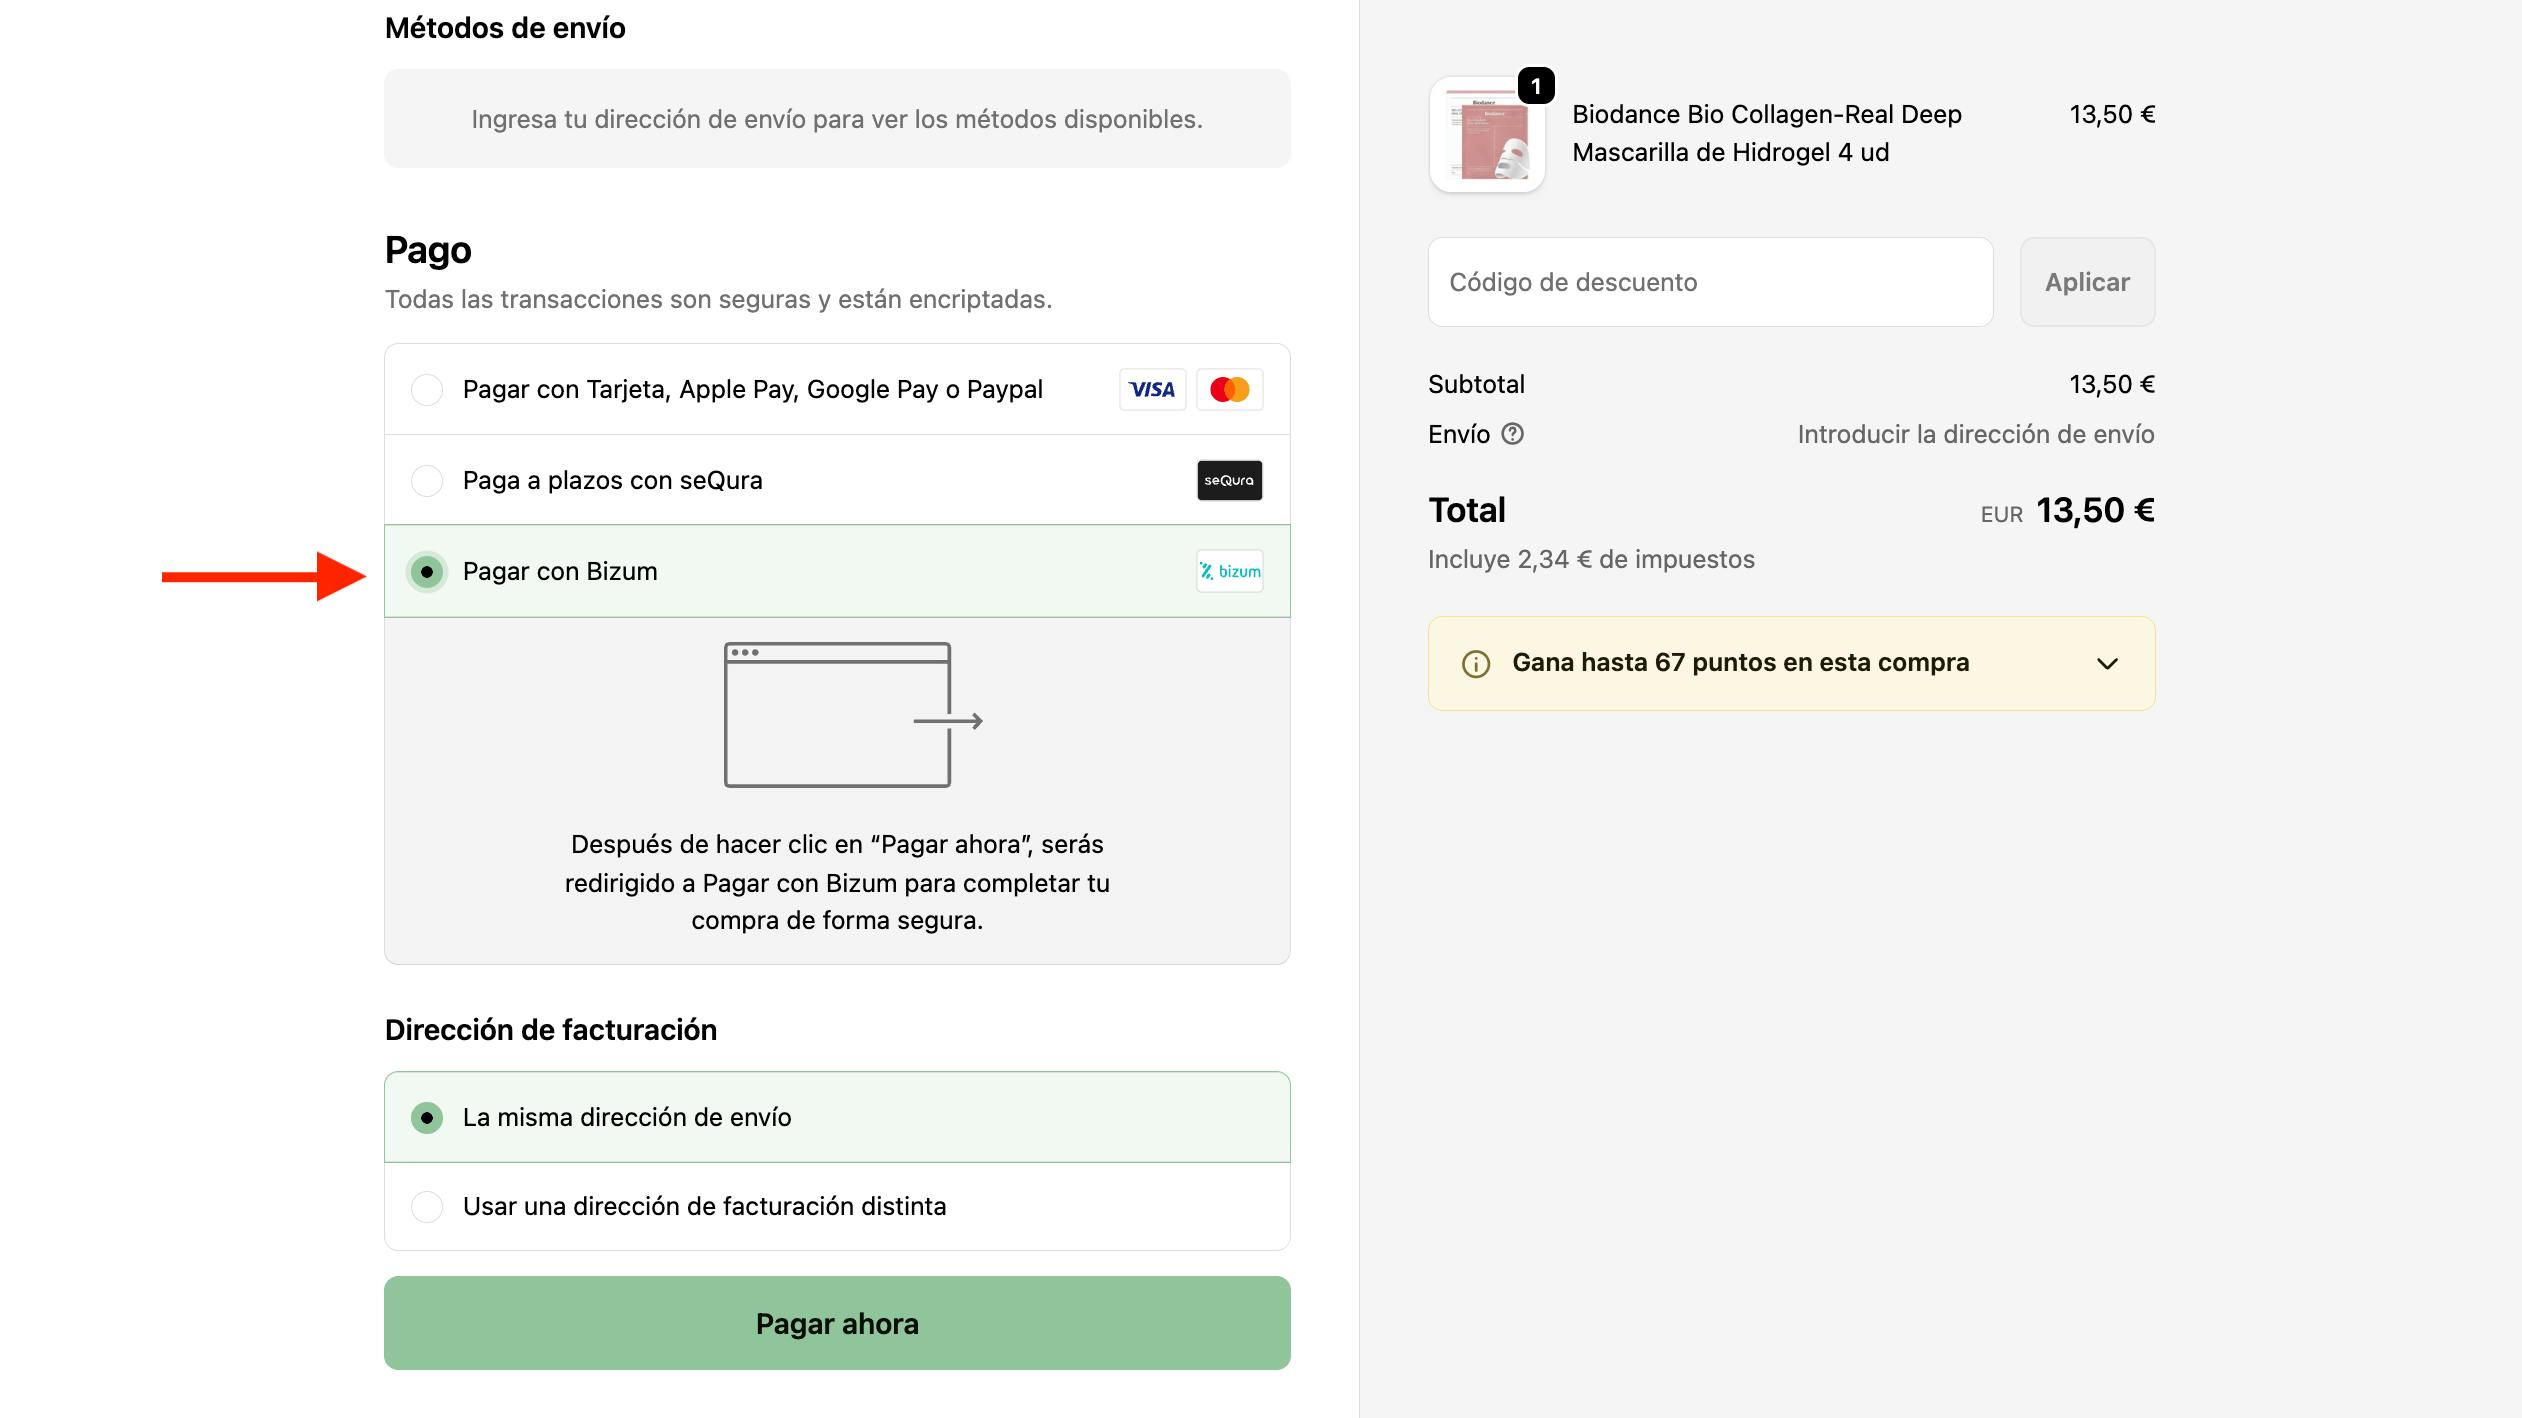Click the Visa card logo icon

(x=1152, y=390)
